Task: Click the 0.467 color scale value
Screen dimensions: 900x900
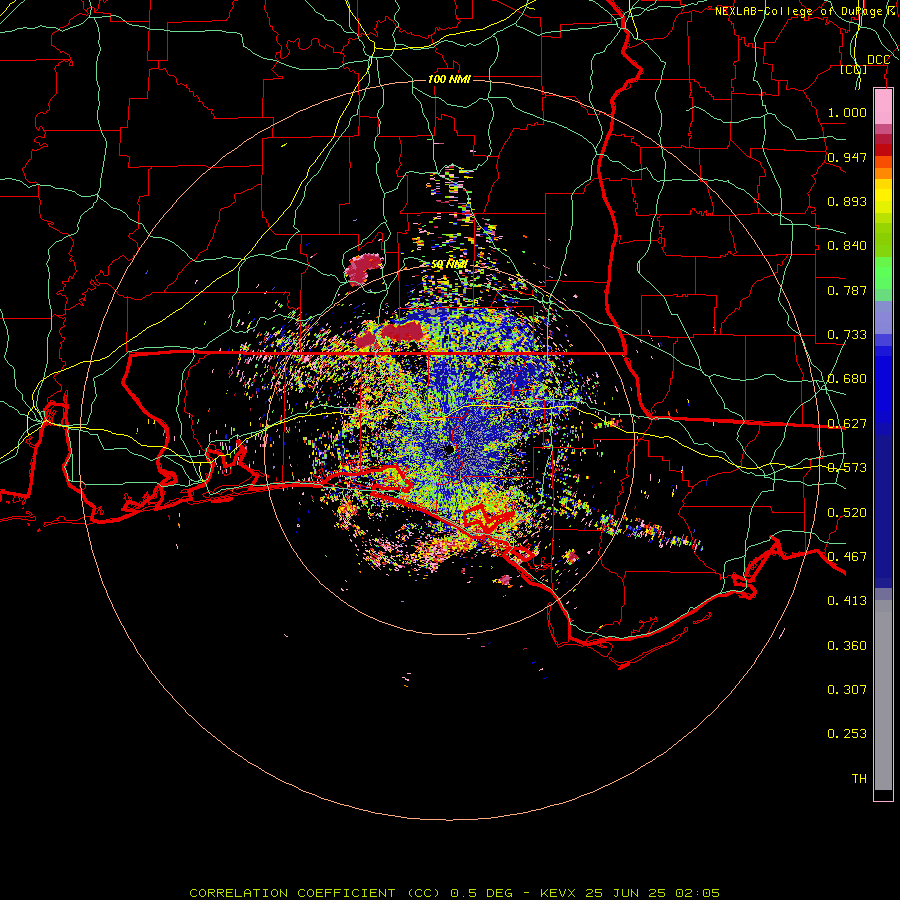Action: 847,557
